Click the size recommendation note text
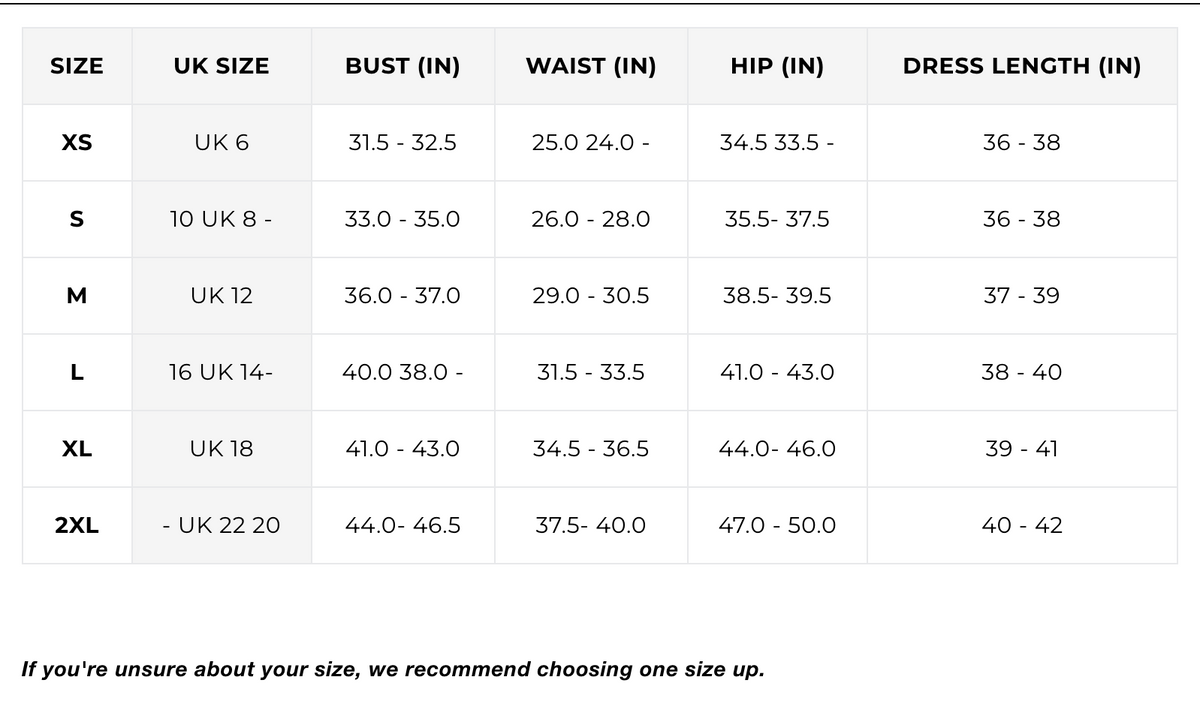Viewport: 1200px width, 710px height. point(393,669)
